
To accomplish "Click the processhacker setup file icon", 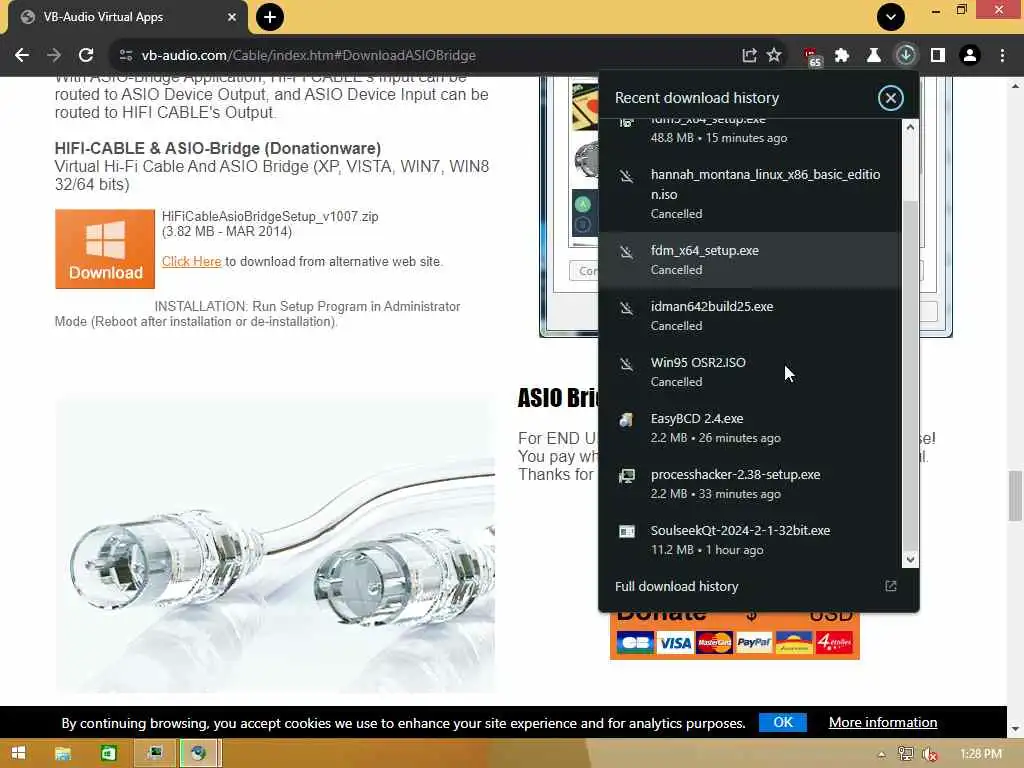I will click(626, 475).
